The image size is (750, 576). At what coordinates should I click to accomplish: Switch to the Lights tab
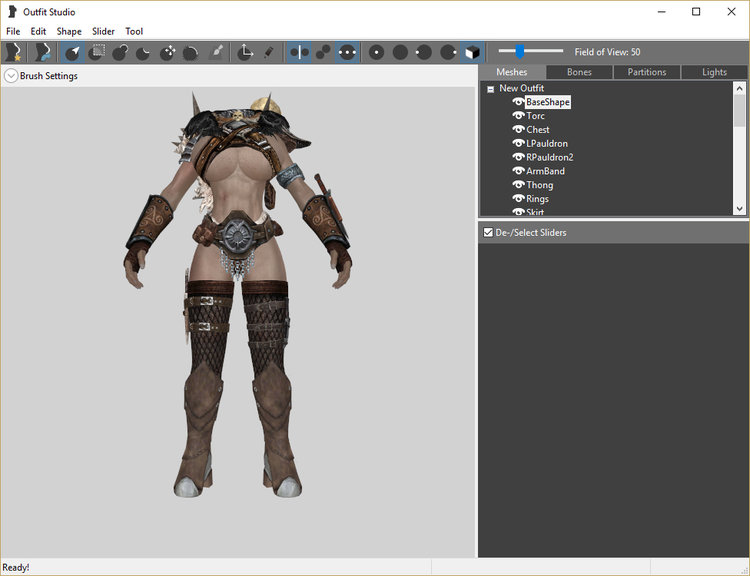(x=714, y=72)
